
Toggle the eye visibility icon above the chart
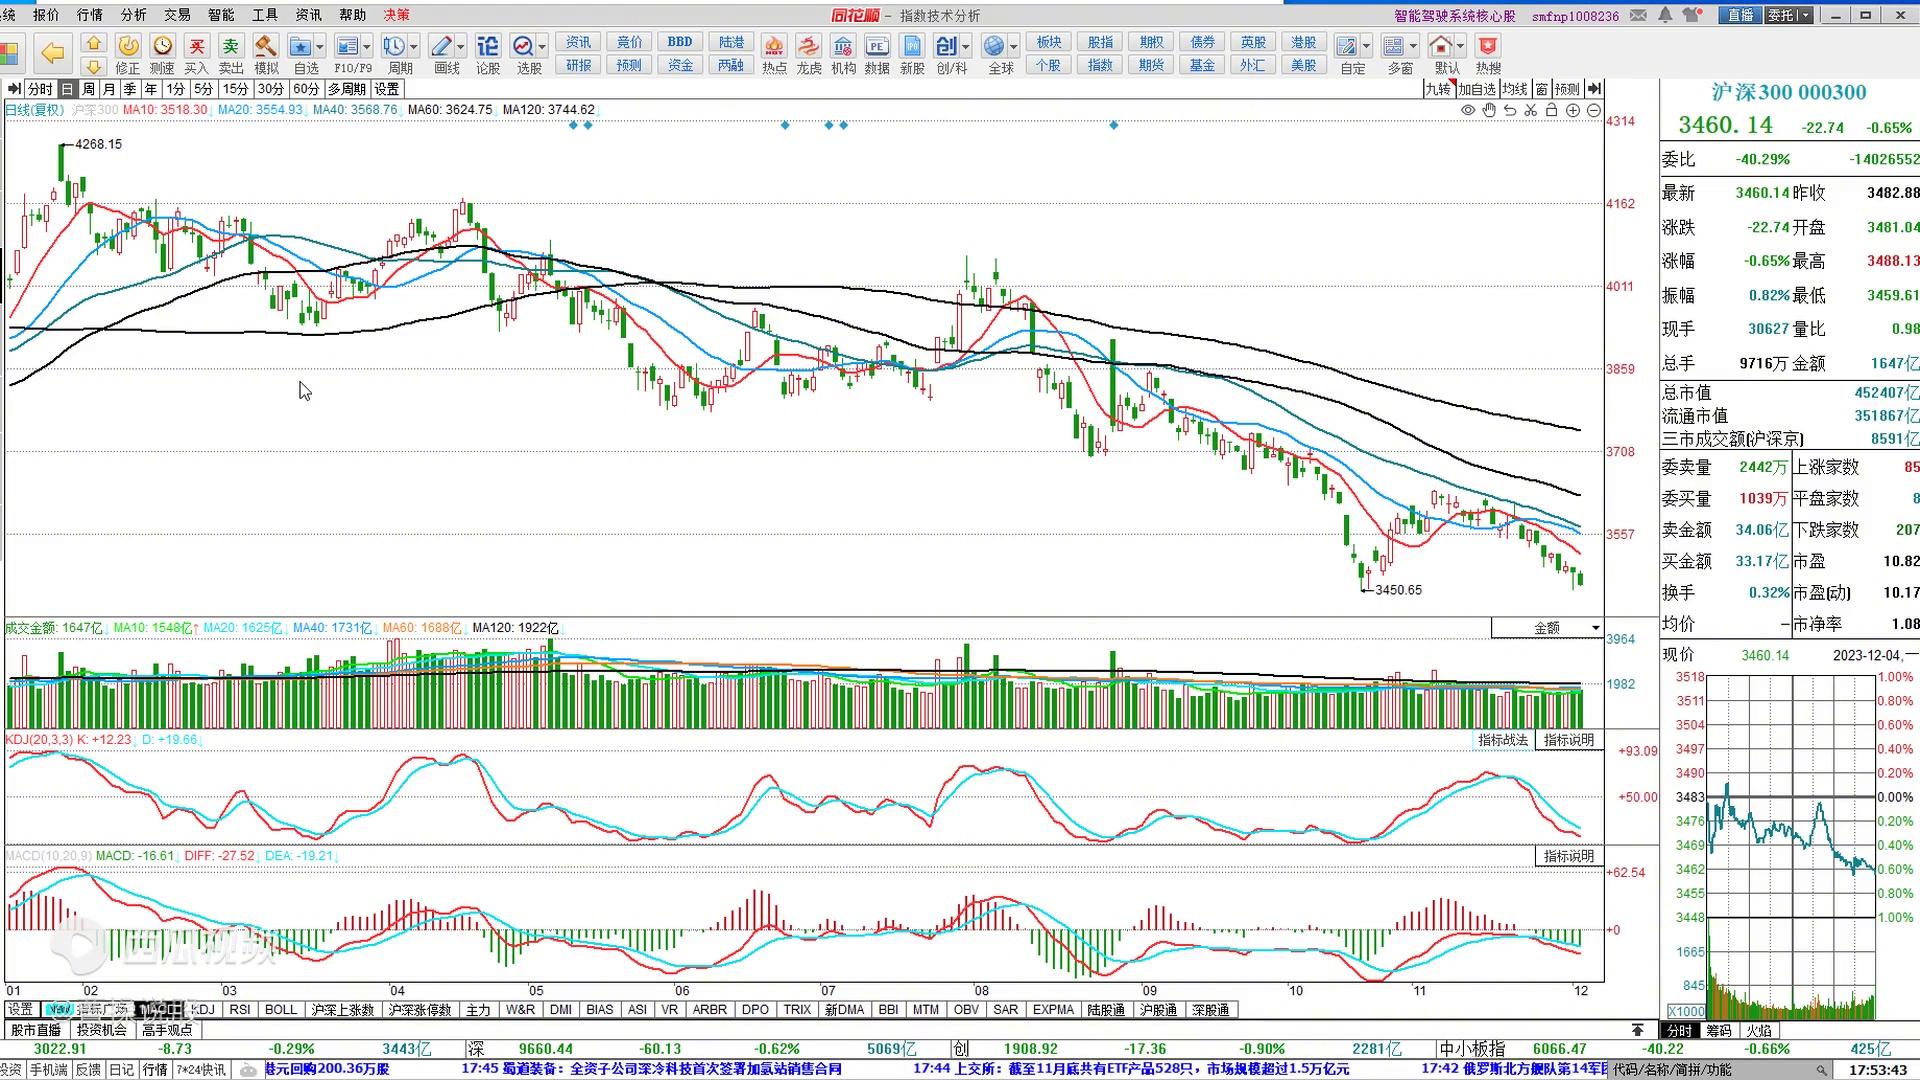(1468, 110)
